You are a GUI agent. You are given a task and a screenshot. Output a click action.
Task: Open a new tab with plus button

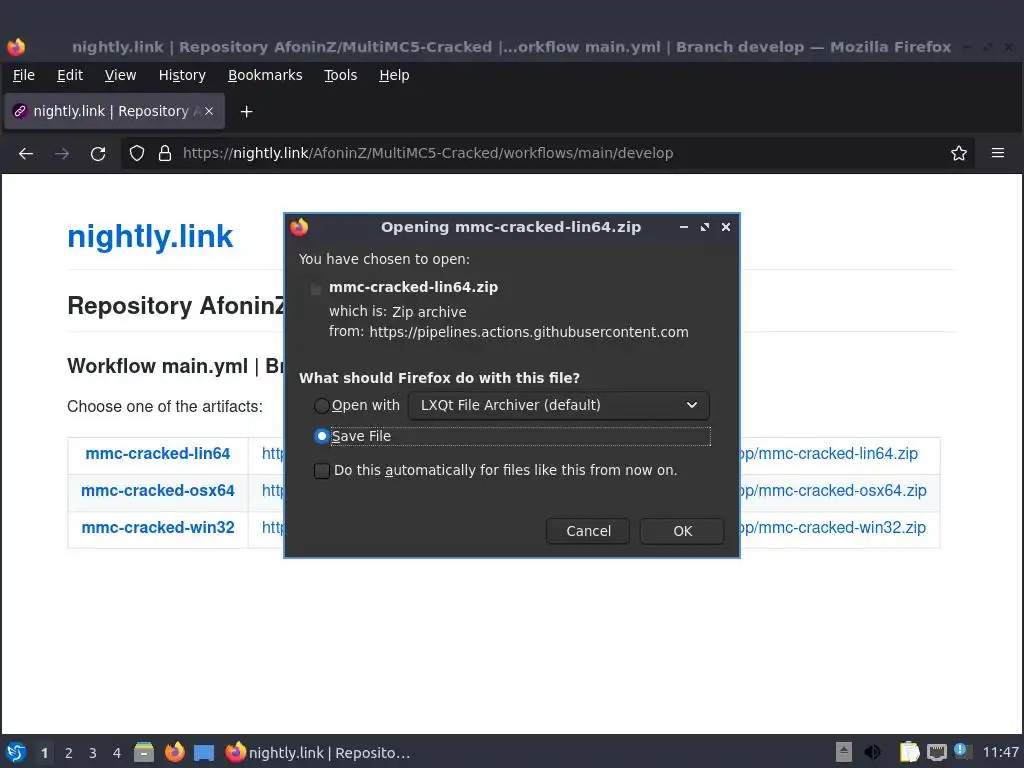tap(246, 112)
